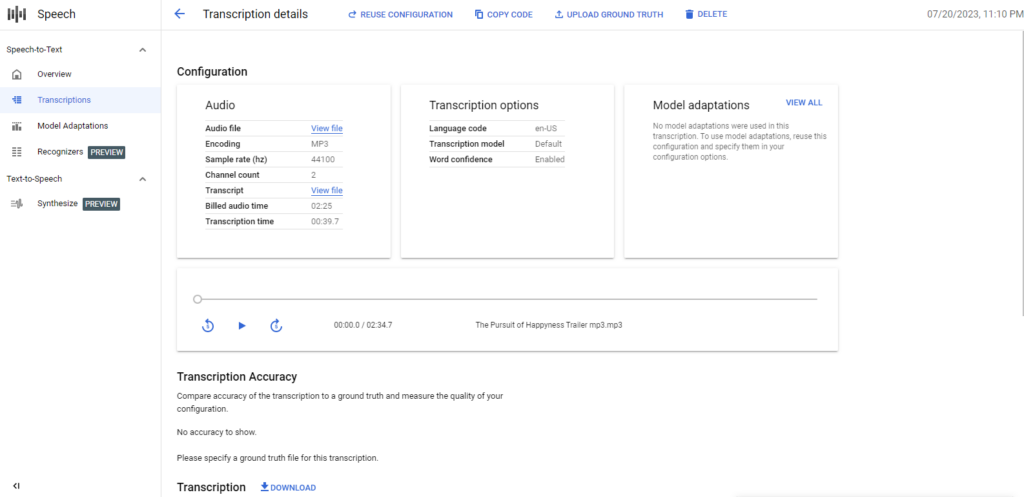Screen dimensions: 1024x497
Task: Click the Encoding value MP3
Action: point(319,144)
